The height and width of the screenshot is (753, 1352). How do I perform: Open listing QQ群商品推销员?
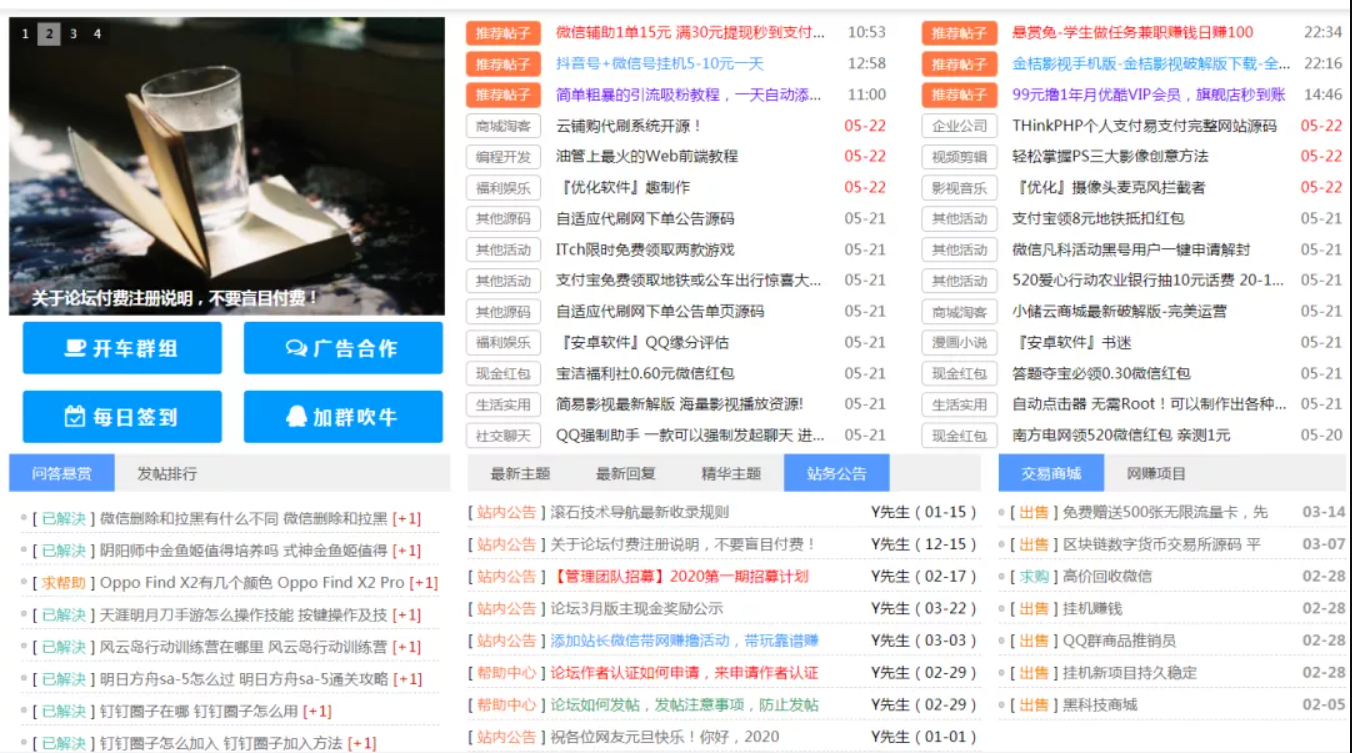pyautogui.click(x=1118, y=640)
